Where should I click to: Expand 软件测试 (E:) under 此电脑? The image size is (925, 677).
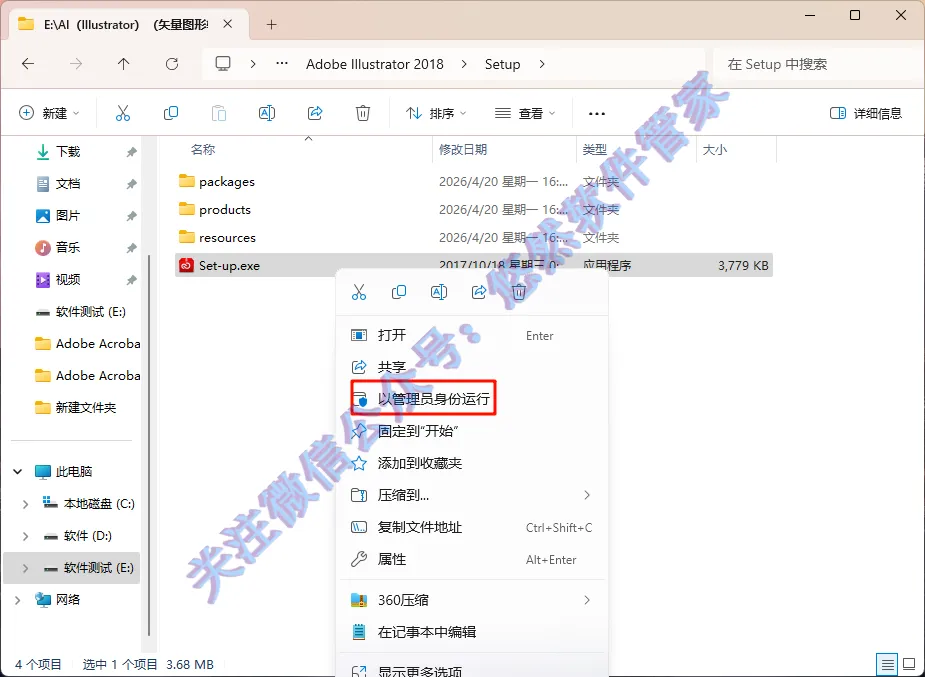click(25, 568)
